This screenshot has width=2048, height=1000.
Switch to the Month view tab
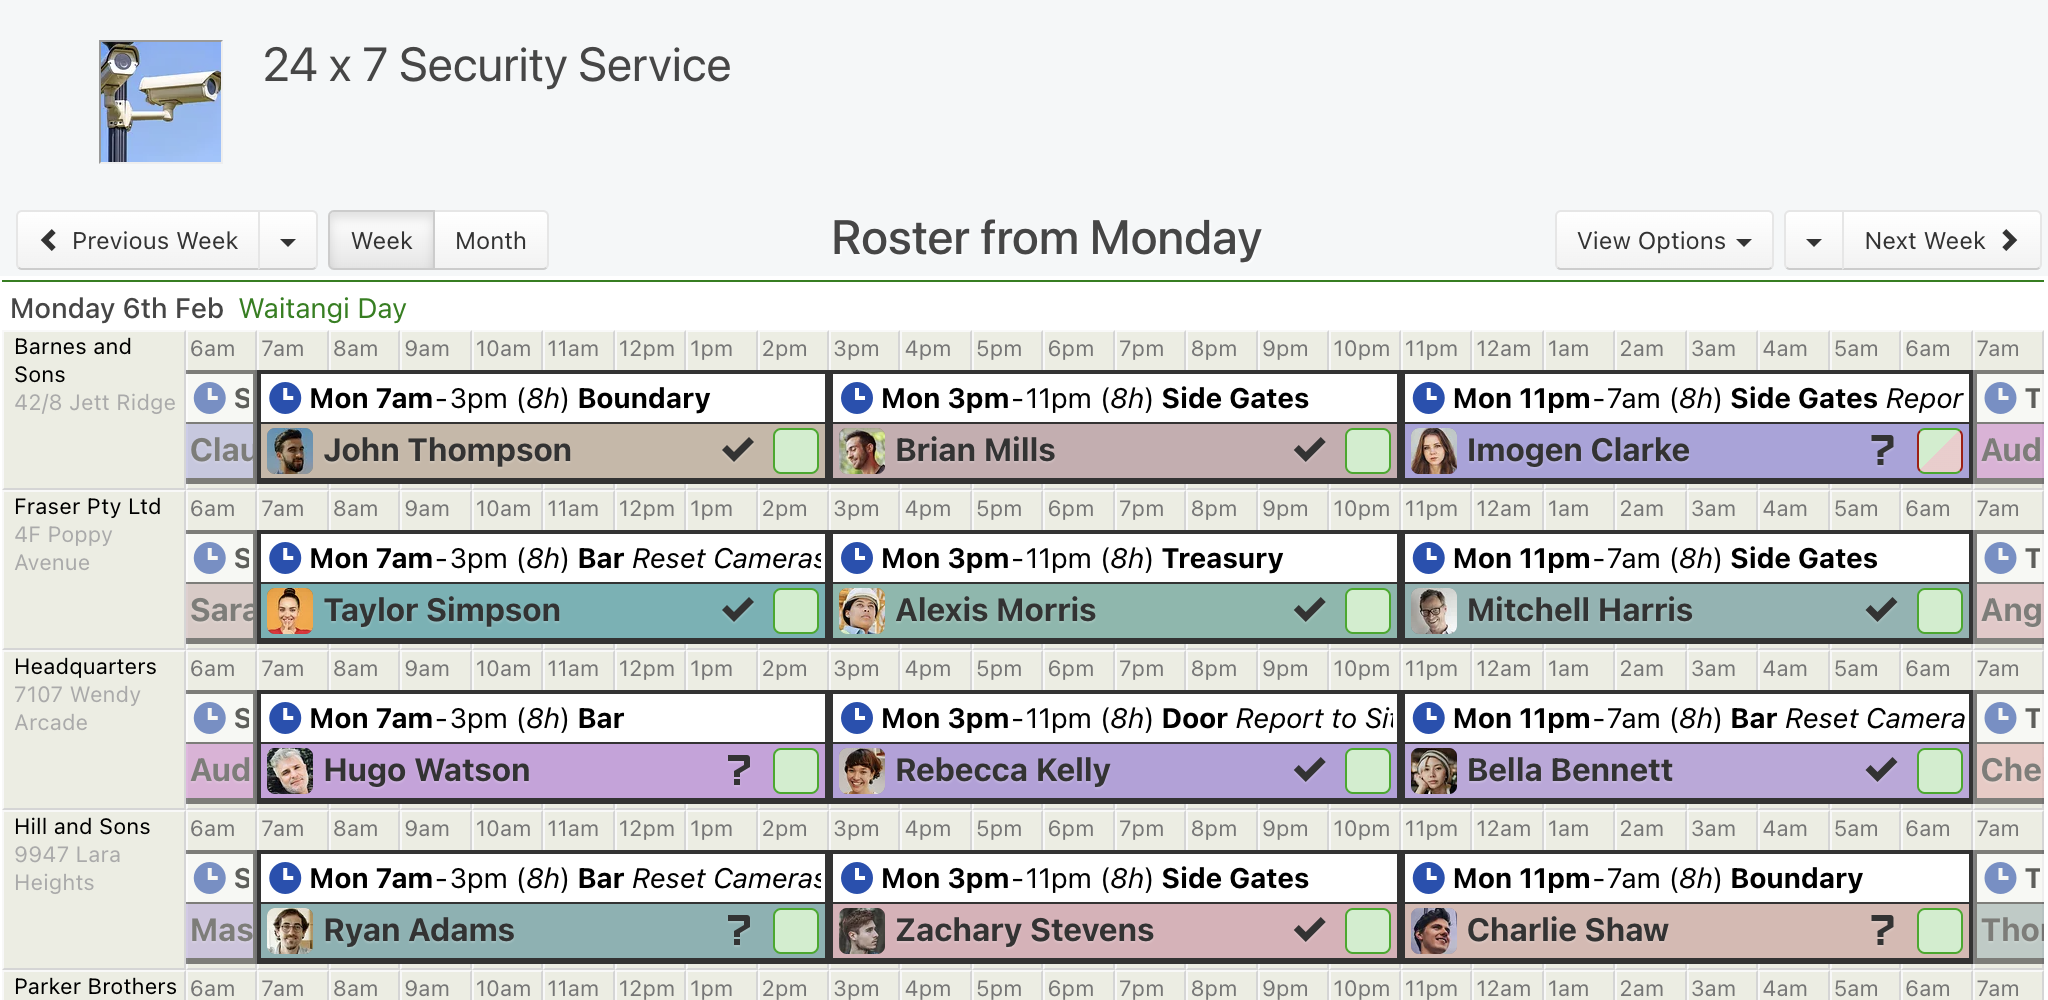pyautogui.click(x=491, y=240)
